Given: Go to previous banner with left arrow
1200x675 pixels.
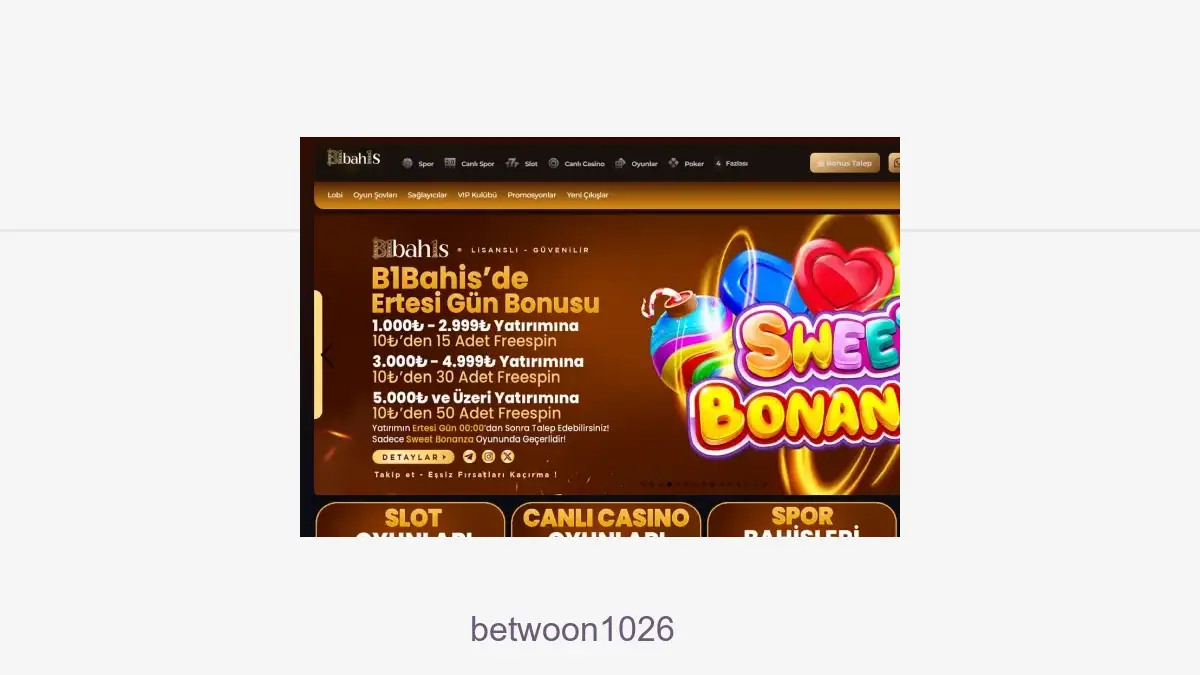Looking at the screenshot, I should pyautogui.click(x=327, y=355).
